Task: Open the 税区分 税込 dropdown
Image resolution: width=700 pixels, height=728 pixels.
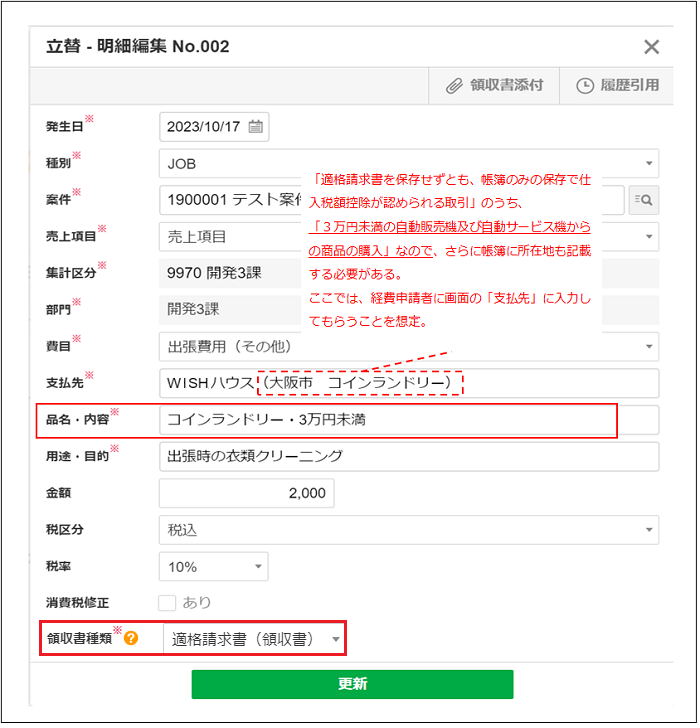Action: click(408, 530)
